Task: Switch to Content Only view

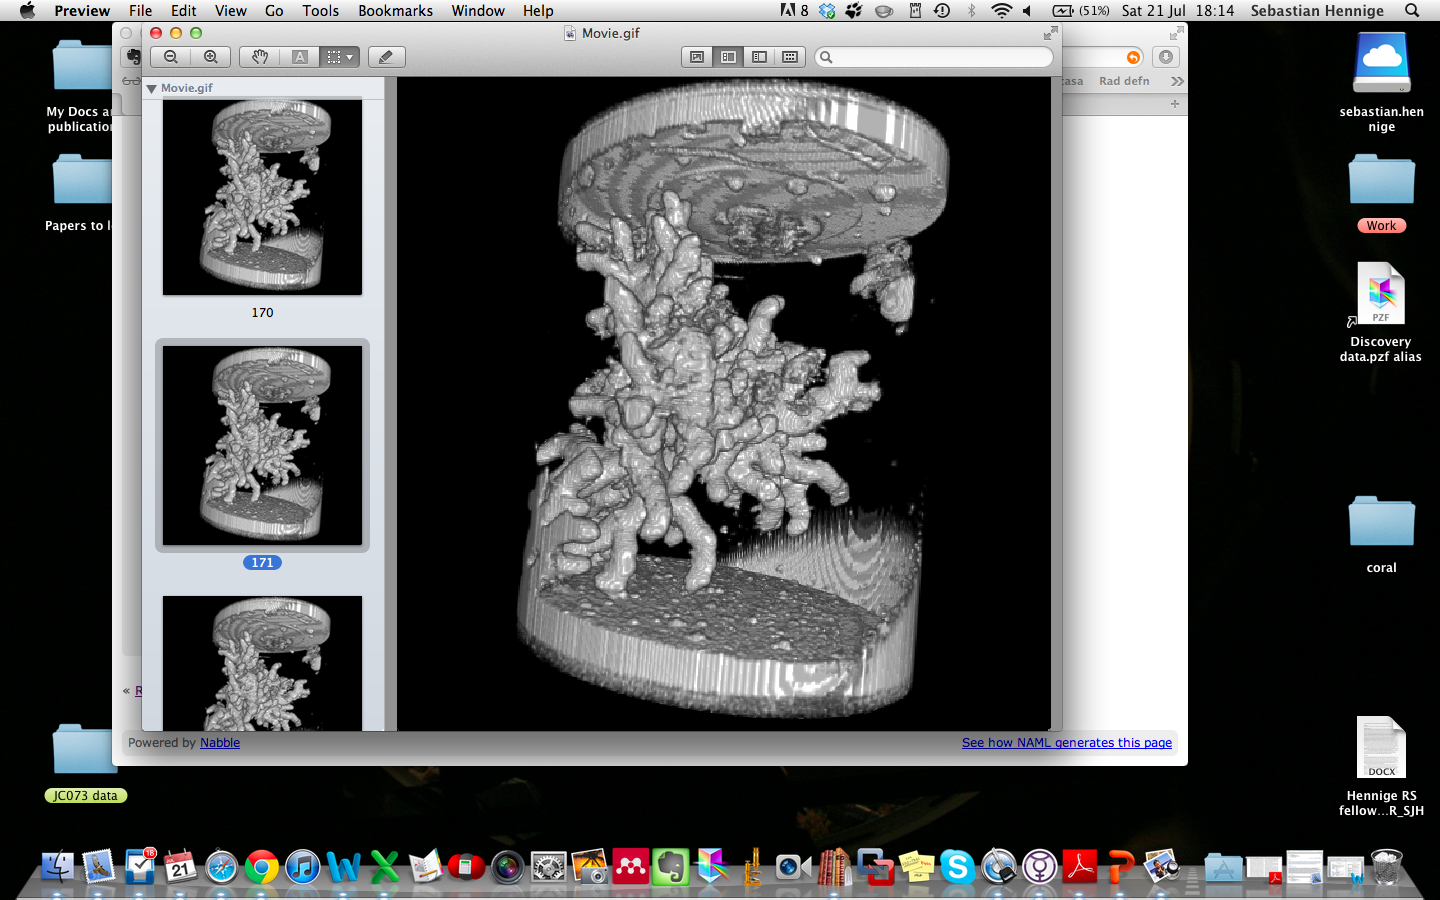Action: pyautogui.click(x=697, y=57)
